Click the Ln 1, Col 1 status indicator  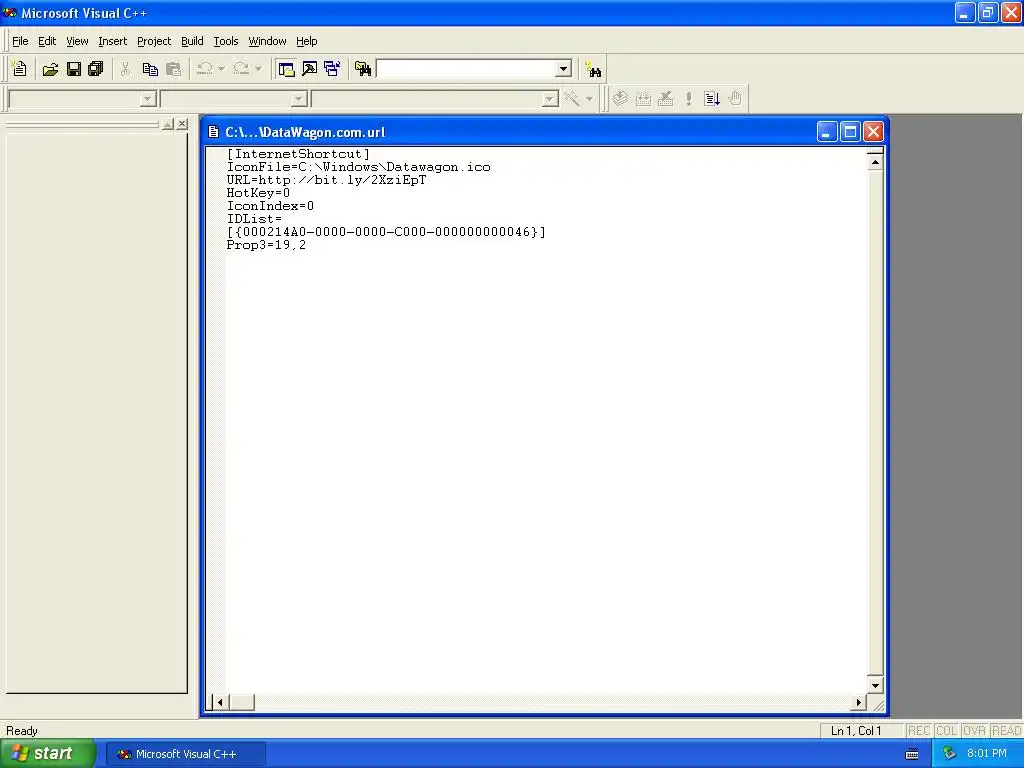click(856, 731)
